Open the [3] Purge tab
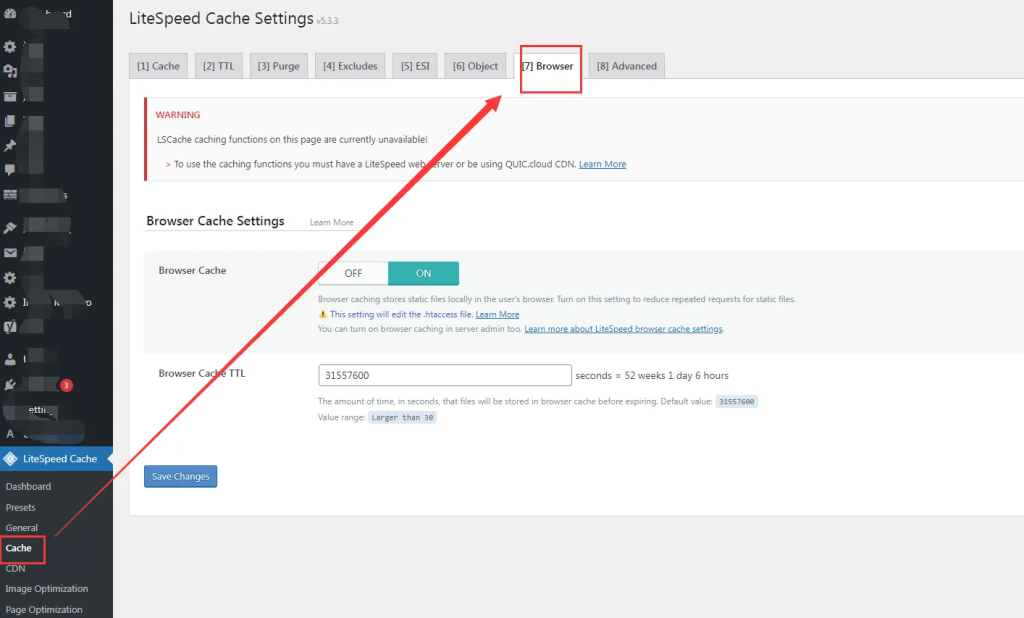This screenshot has height=618, width=1024. pyautogui.click(x=278, y=66)
